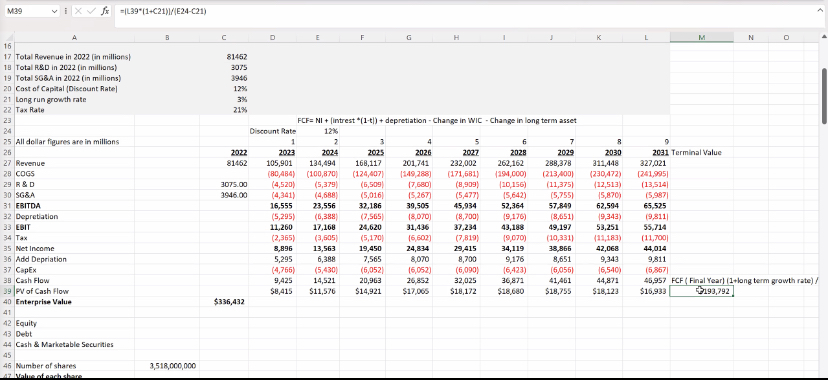The width and height of the screenshot is (828, 380).
Task: Select column O header
Action: pyautogui.click(x=786, y=37)
